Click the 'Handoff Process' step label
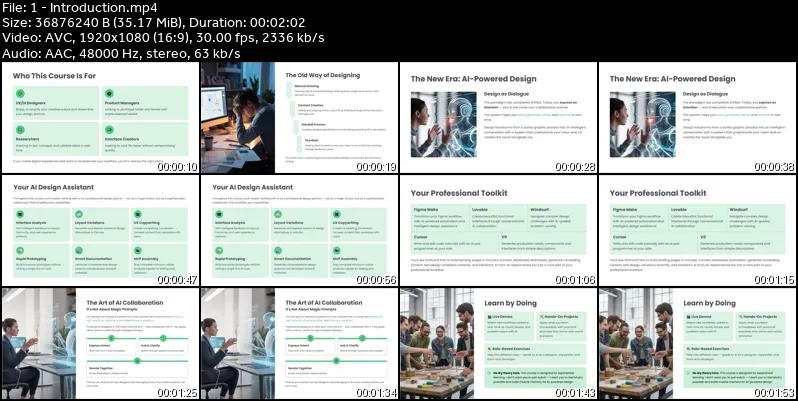 (x=315, y=124)
